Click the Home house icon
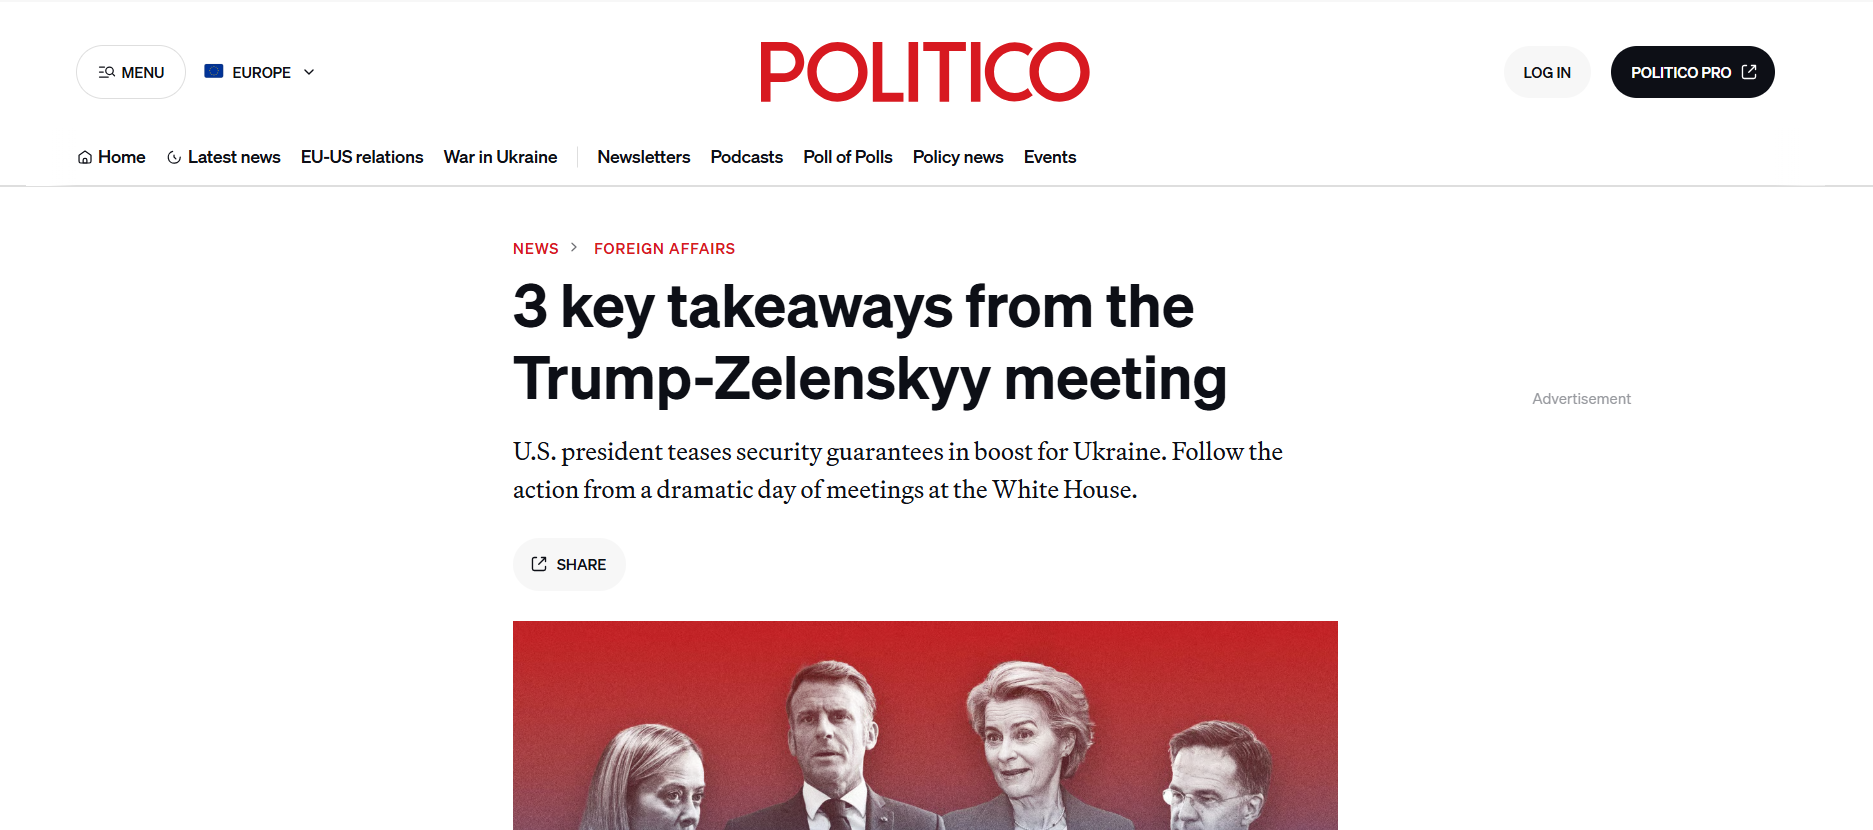The height and width of the screenshot is (830, 1873). pos(85,158)
